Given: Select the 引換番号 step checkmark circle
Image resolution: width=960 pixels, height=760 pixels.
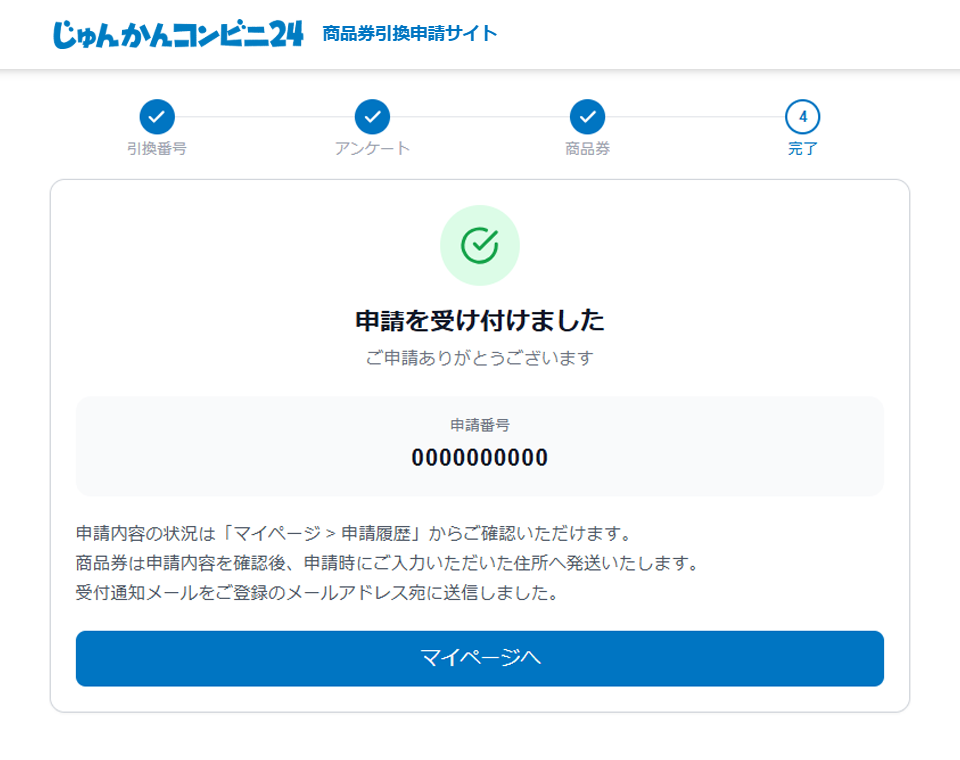Looking at the screenshot, I should tap(157, 117).
